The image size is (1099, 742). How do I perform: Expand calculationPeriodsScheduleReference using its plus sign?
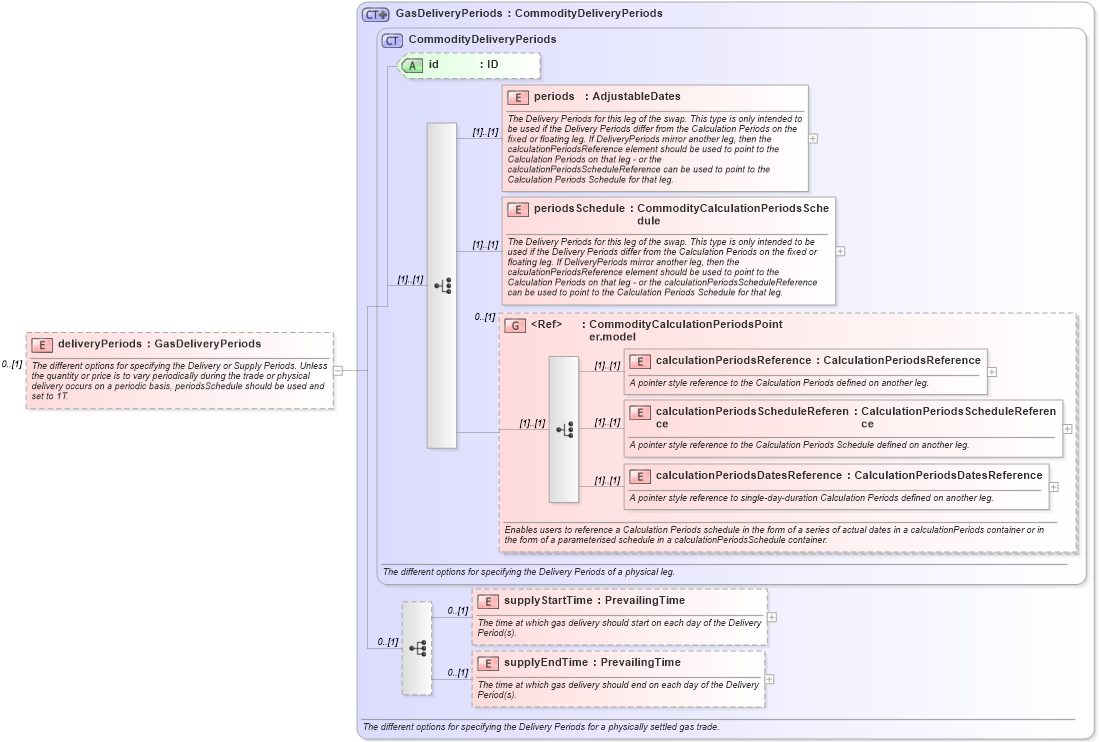1068,428
